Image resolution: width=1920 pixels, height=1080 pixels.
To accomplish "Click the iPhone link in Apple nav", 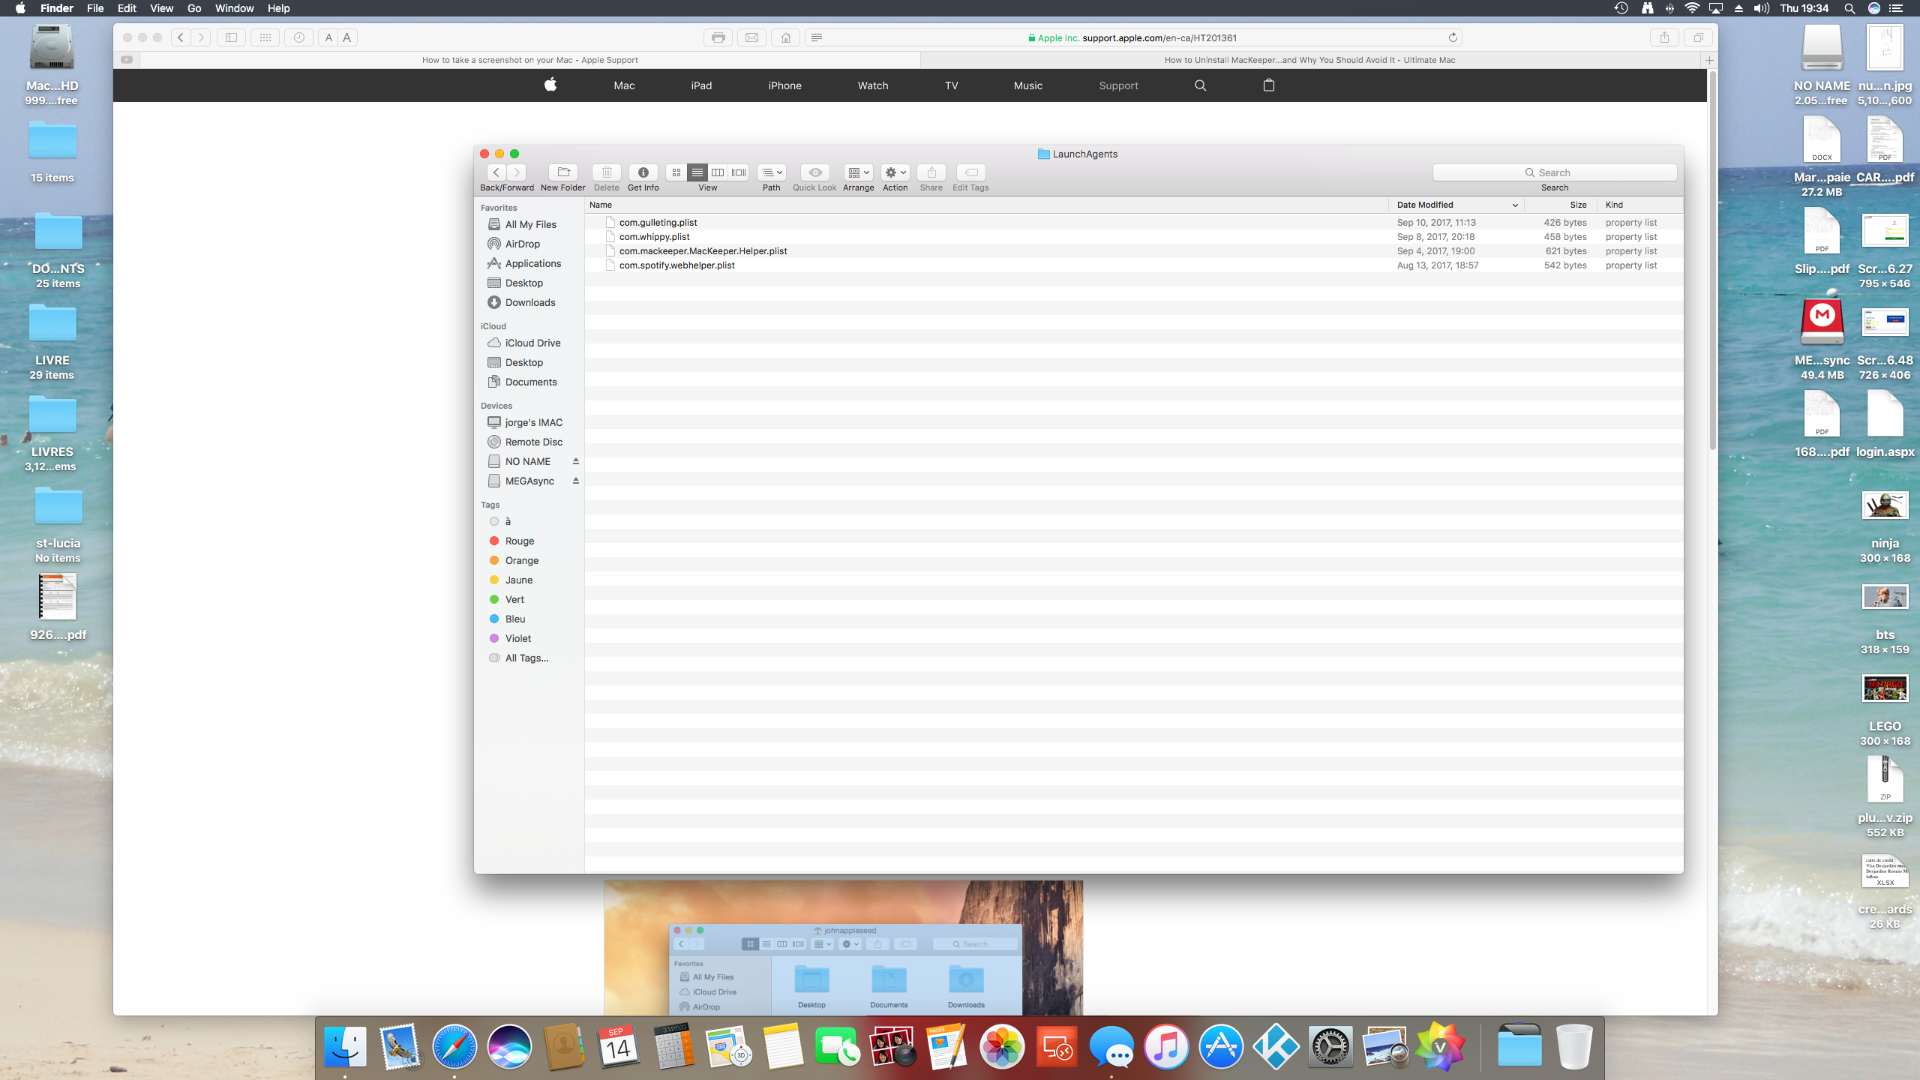I will pyautogui.click(x=784, y=86).
